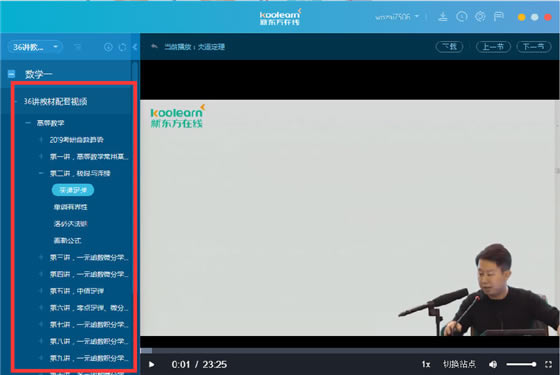Adjust the volume slider in player
Screen dimensions: 560x375
click(521, 364)
